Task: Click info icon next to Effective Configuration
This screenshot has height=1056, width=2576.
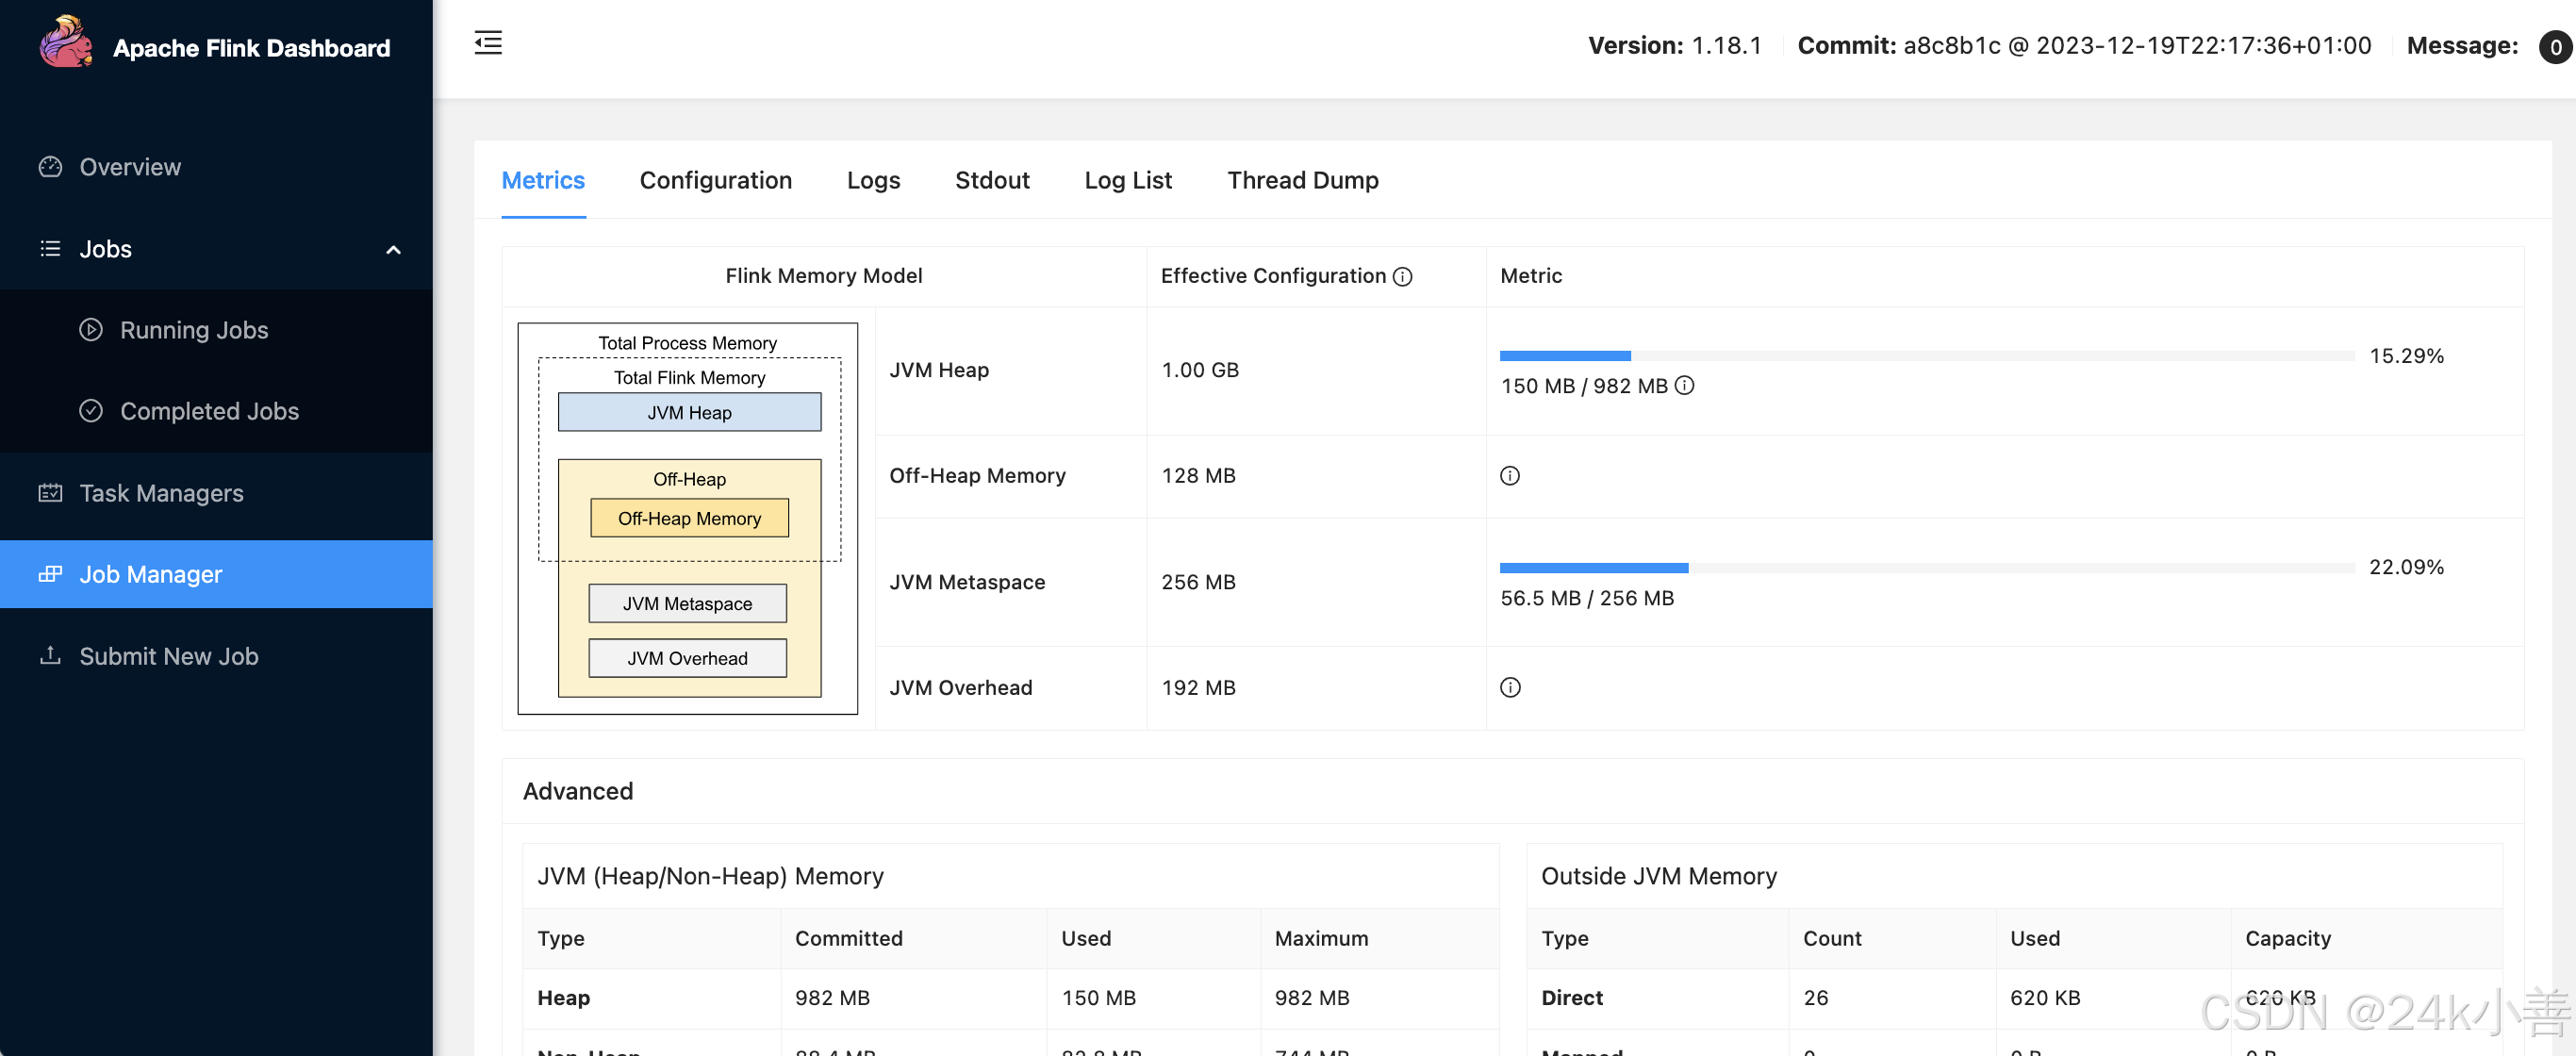Action: point(1402,277)
